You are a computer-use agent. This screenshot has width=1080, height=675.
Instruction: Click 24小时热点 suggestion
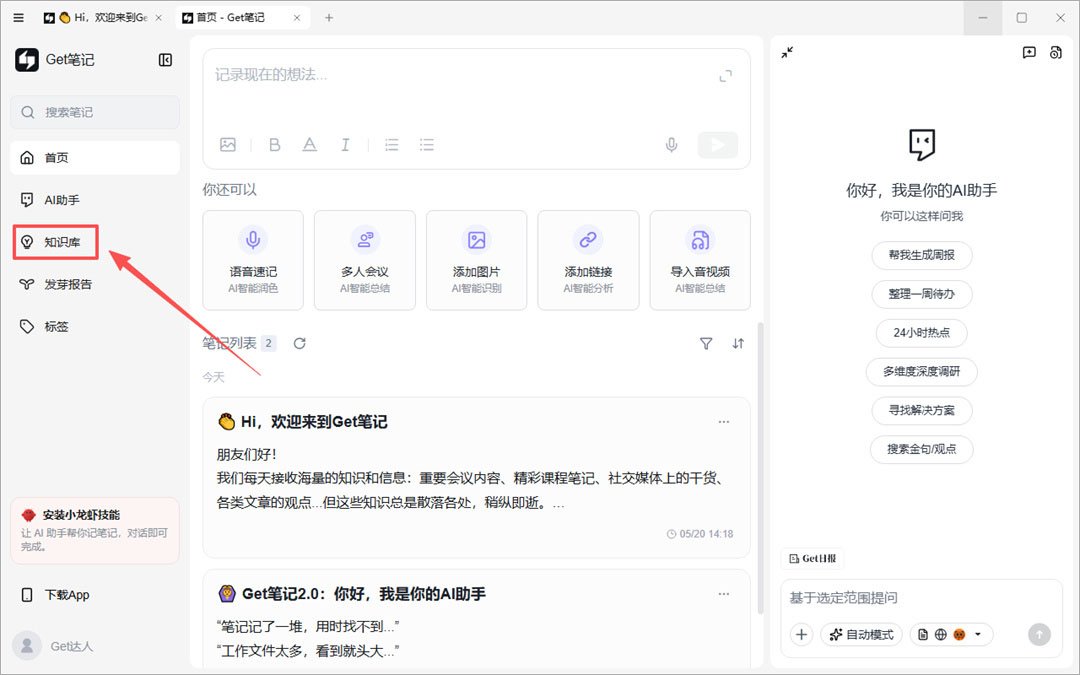click(x=922, y=333)
